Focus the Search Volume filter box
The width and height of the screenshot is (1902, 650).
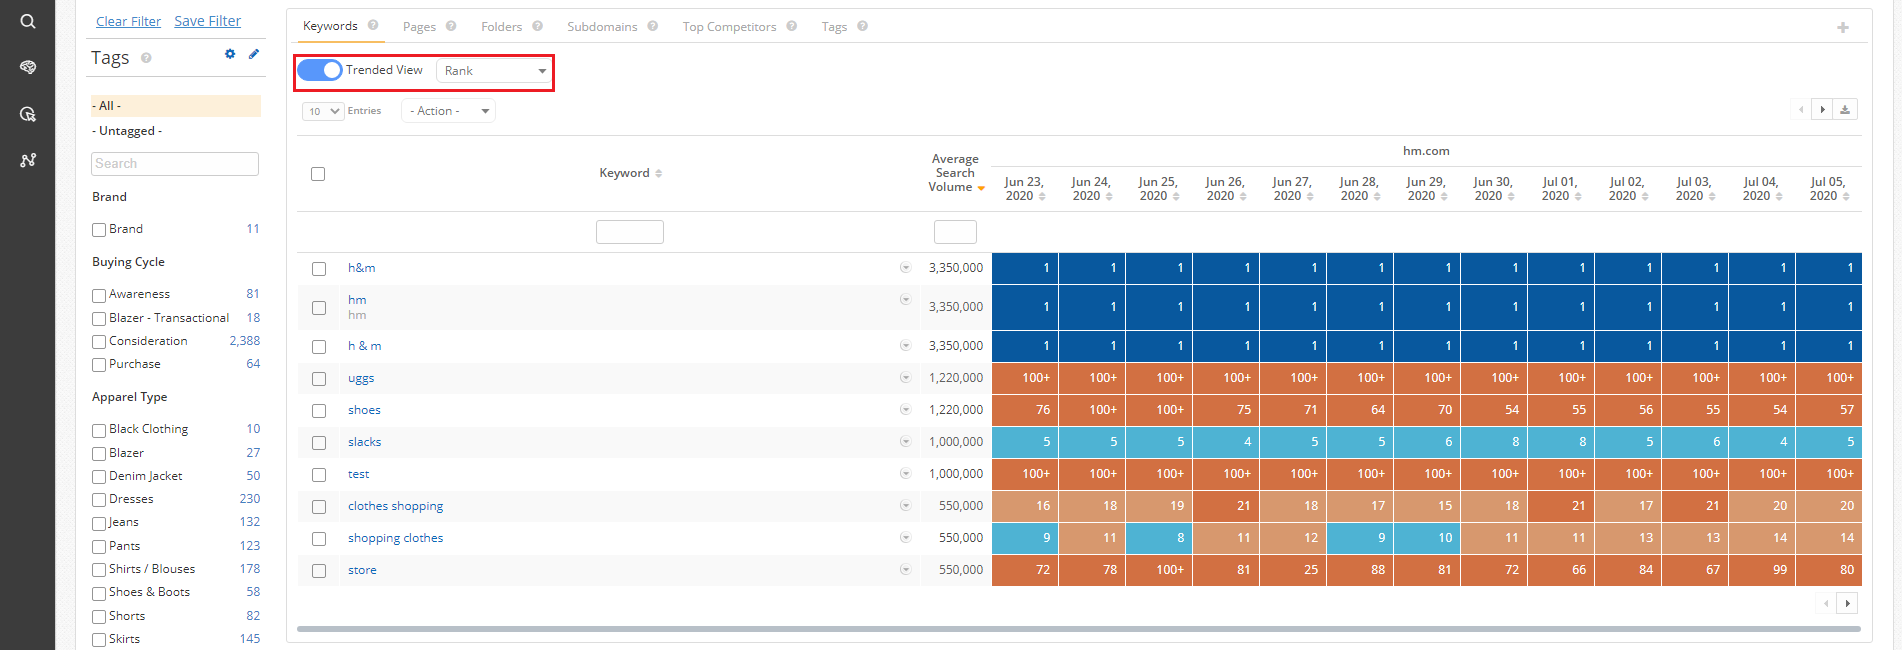click(955, 232)
